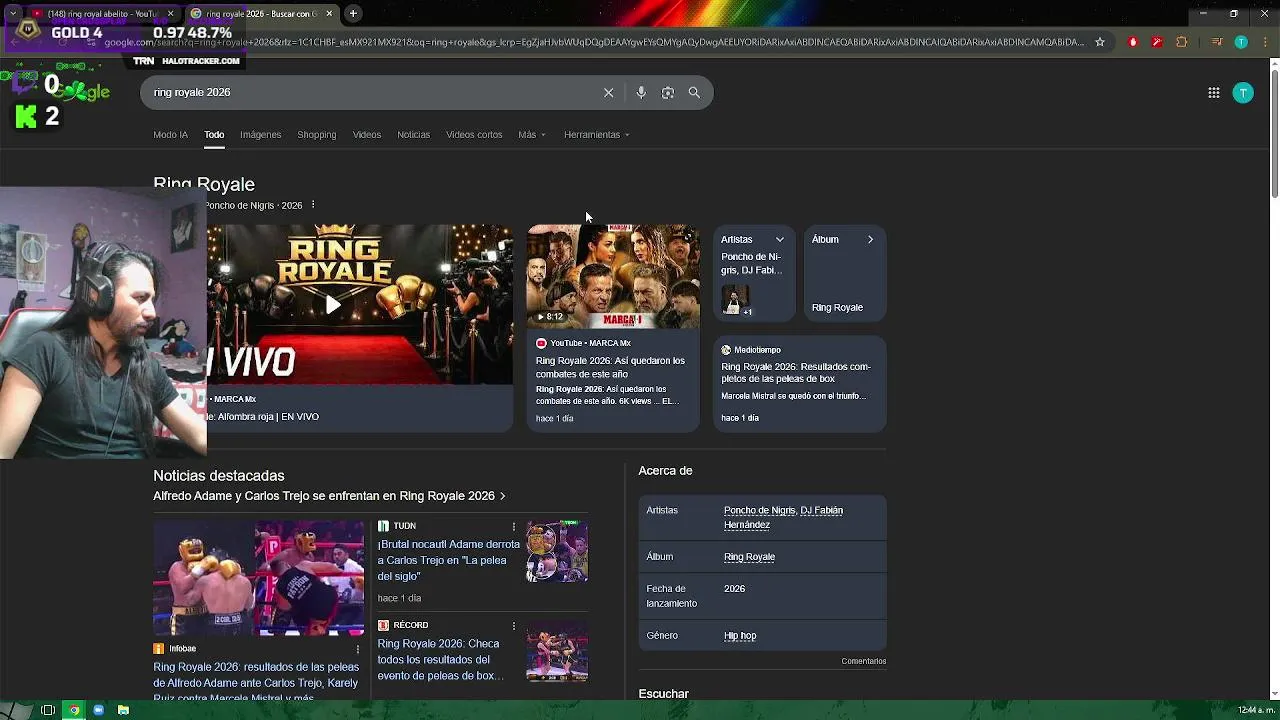Open the blue app icon in the taskbar

tap(98, 710)
